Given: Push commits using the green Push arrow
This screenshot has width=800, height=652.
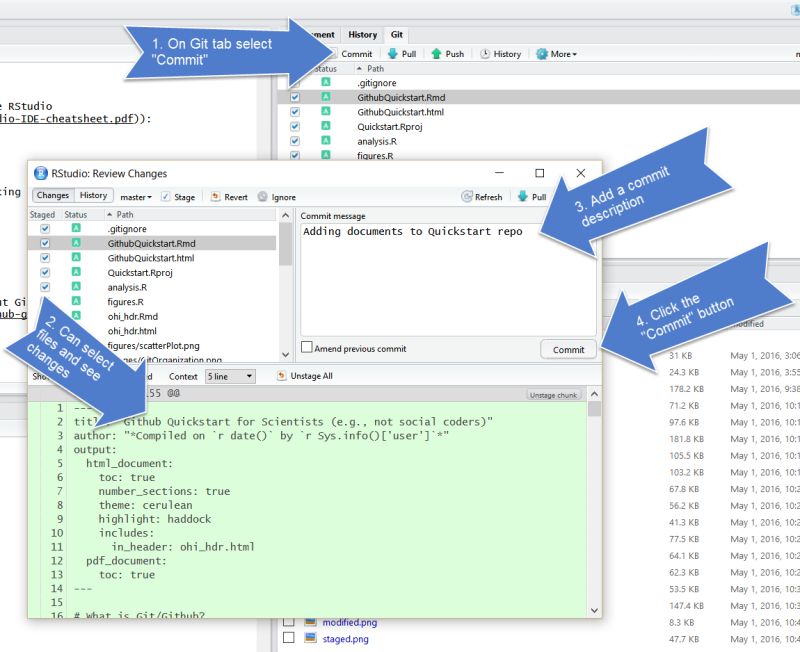Looking at the screenshot, I should (x=448, y=53).
